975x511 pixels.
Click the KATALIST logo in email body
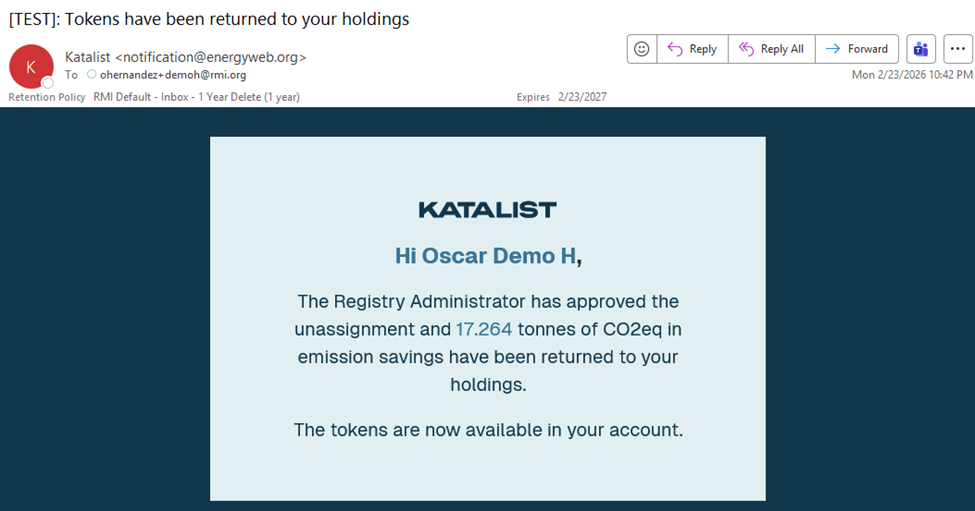(x=487, y=210)
